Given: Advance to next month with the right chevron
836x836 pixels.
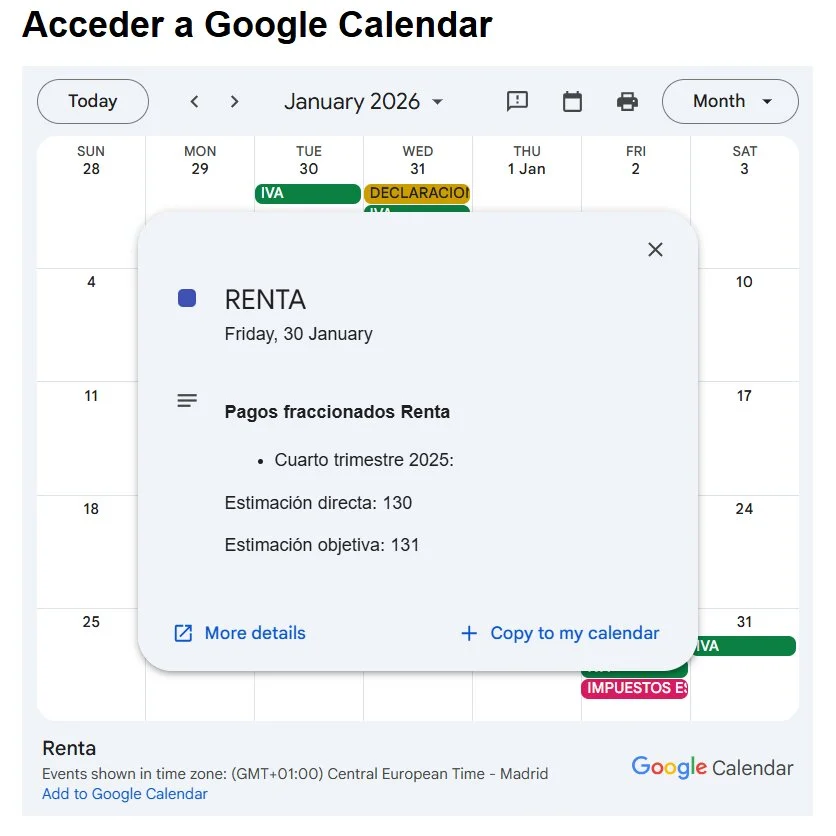Looking at the screenshot, I should click(234, 101).
